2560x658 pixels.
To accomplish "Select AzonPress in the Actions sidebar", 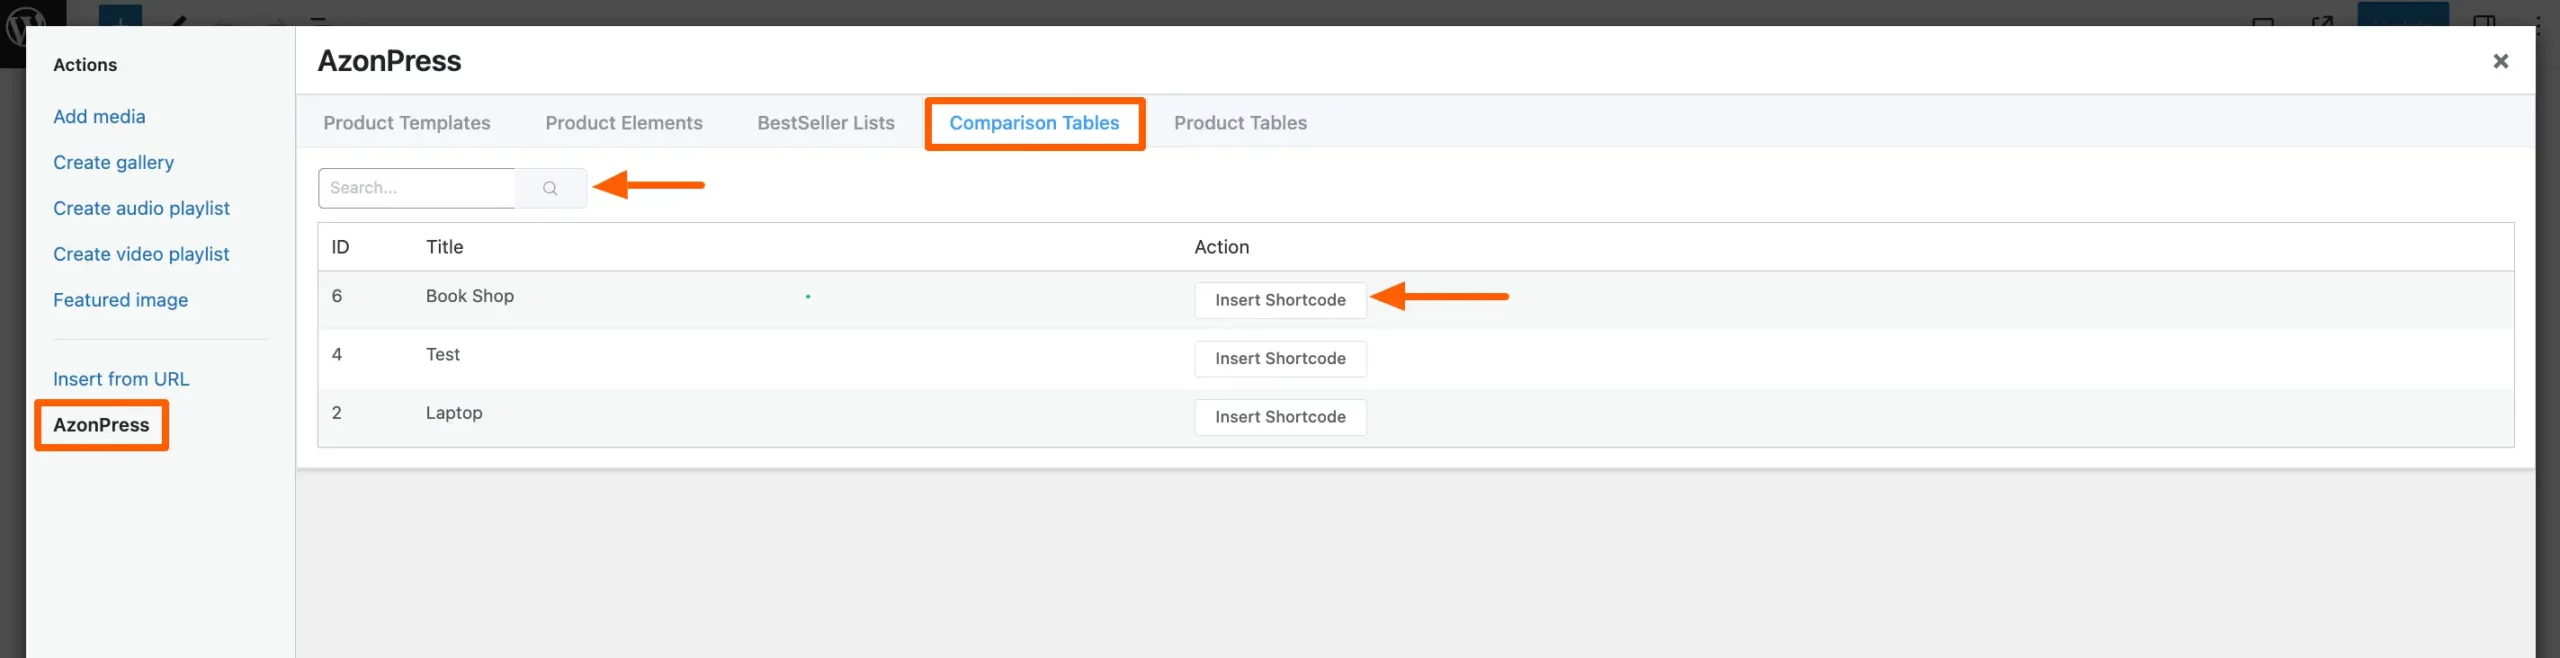I will coord(101,425).
